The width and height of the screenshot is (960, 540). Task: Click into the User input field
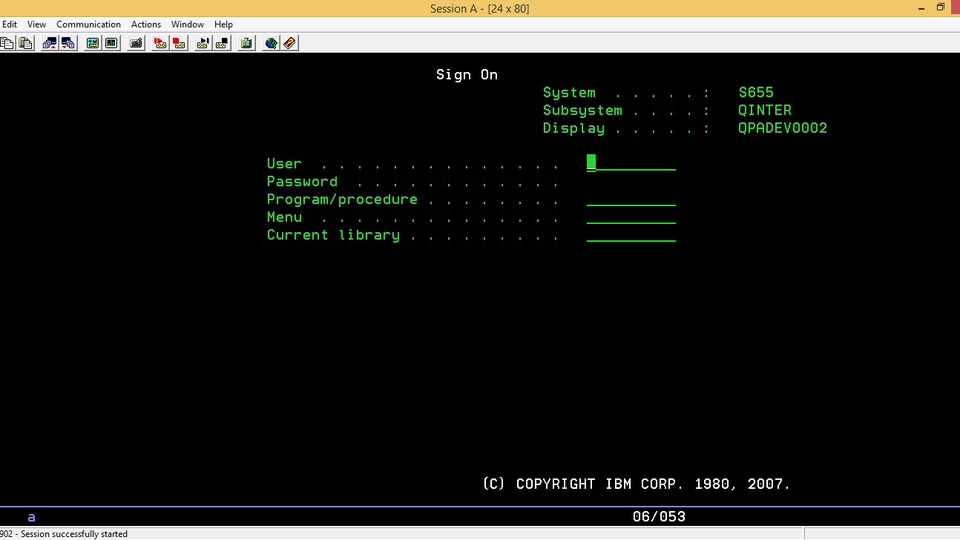631,163
